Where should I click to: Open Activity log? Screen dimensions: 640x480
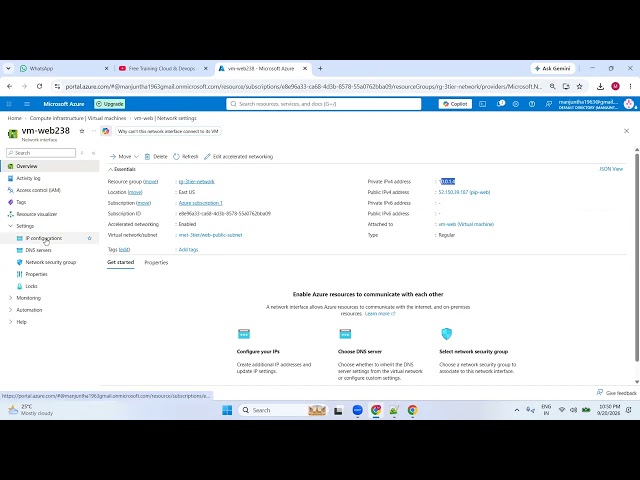(x=28, y=178)
